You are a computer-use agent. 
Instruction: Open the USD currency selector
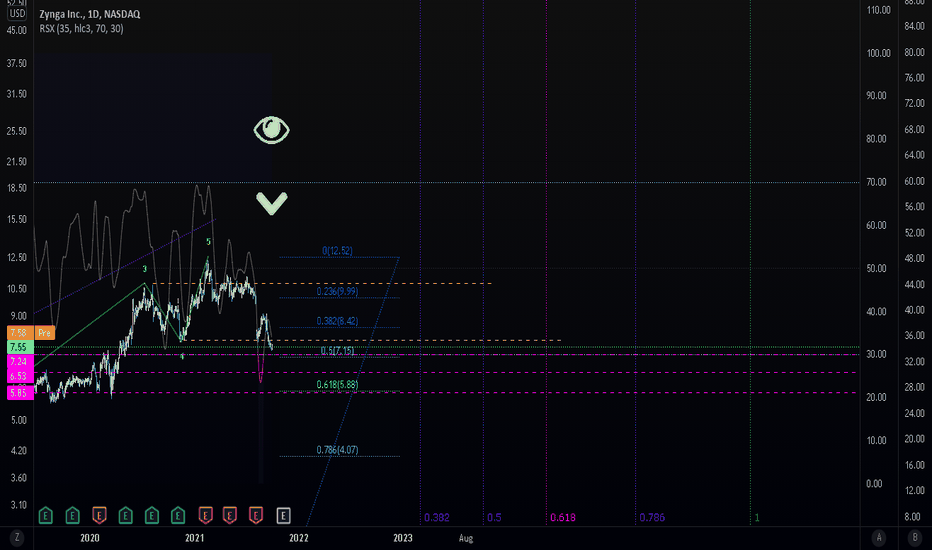click(17, 14)
